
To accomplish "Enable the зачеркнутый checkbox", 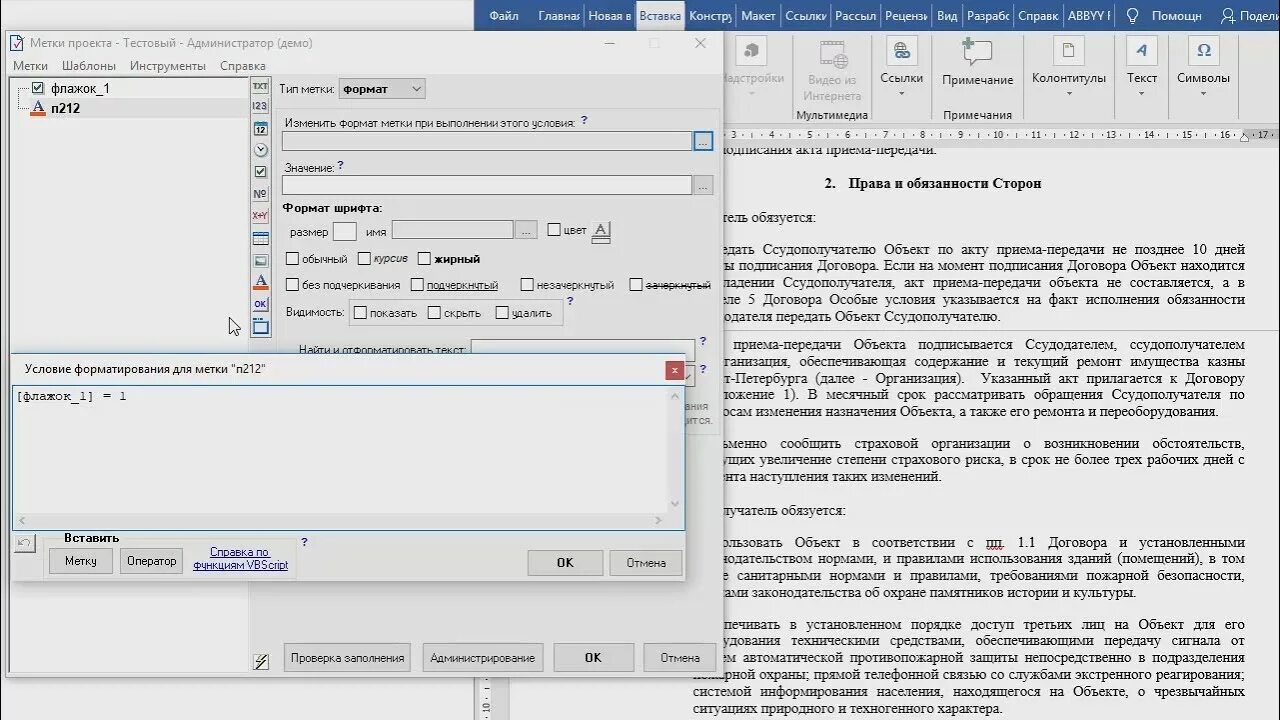I will [x=636, y=285].
